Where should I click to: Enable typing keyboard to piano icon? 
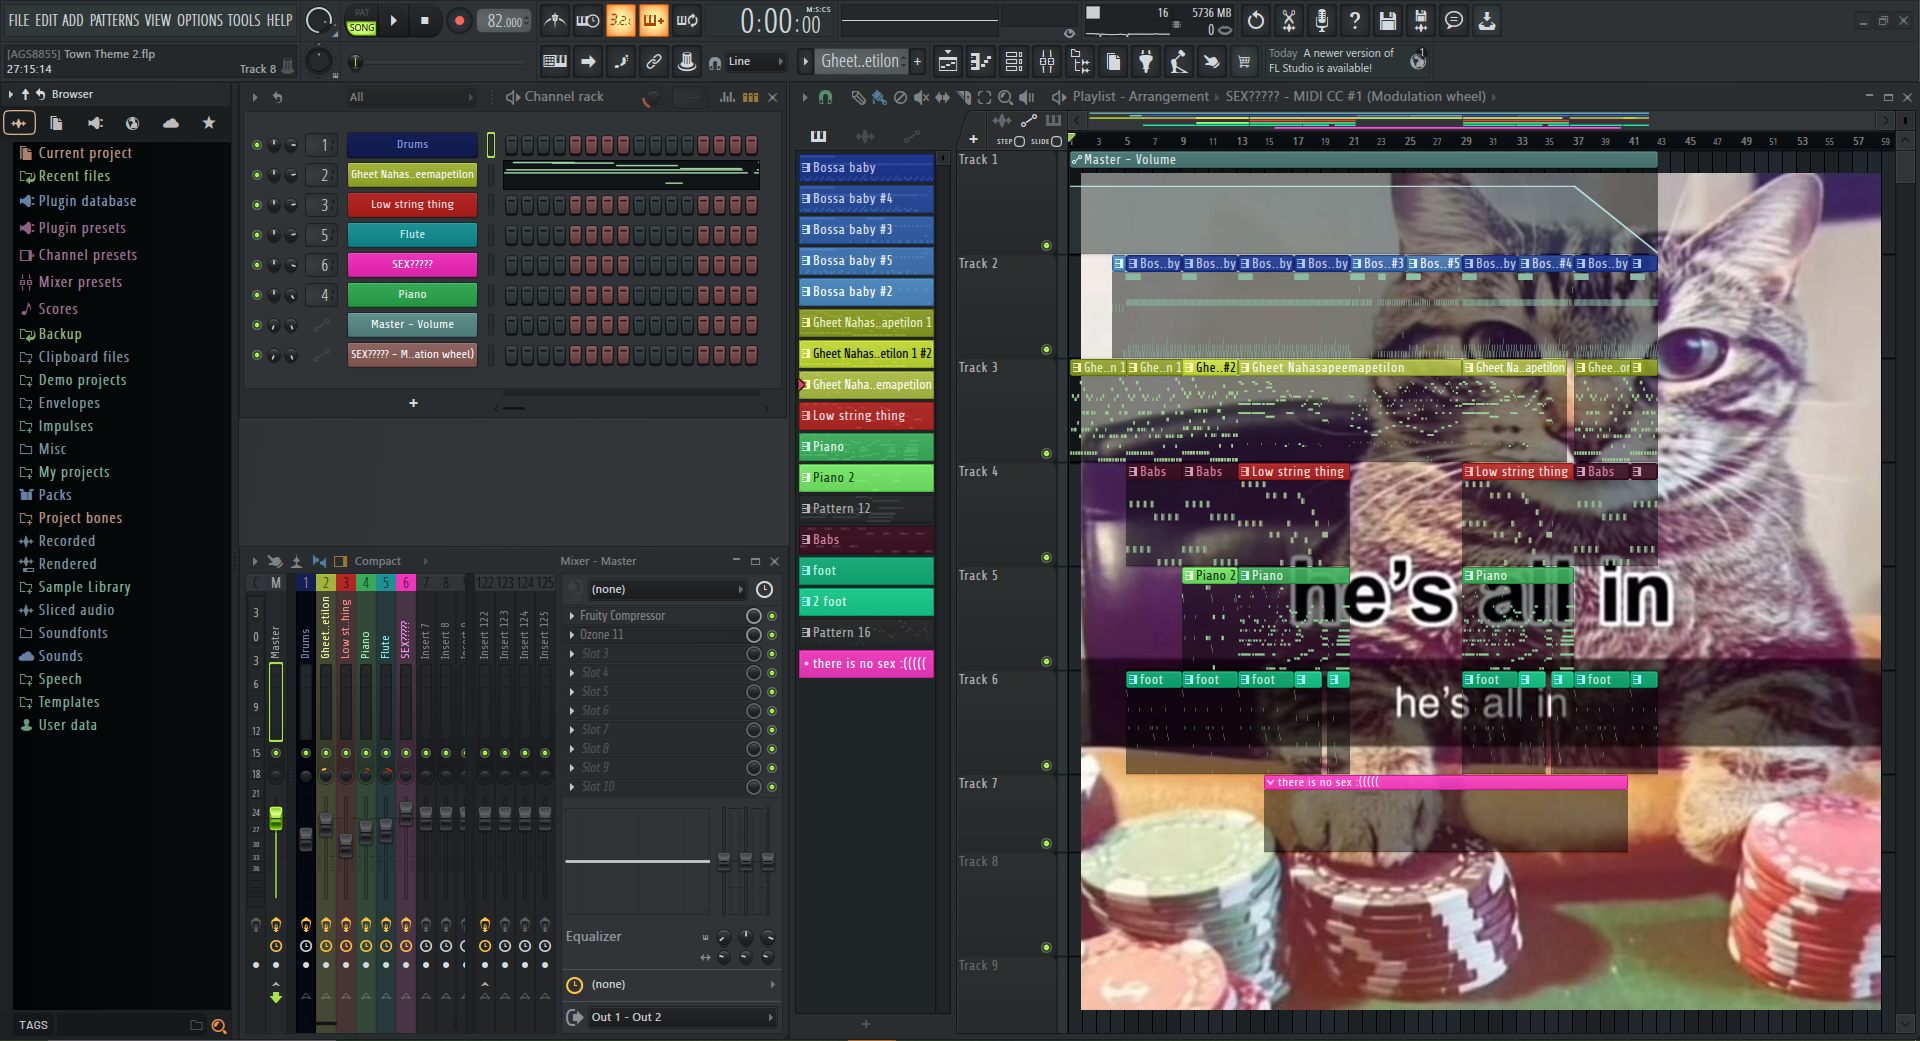(555, 61)
